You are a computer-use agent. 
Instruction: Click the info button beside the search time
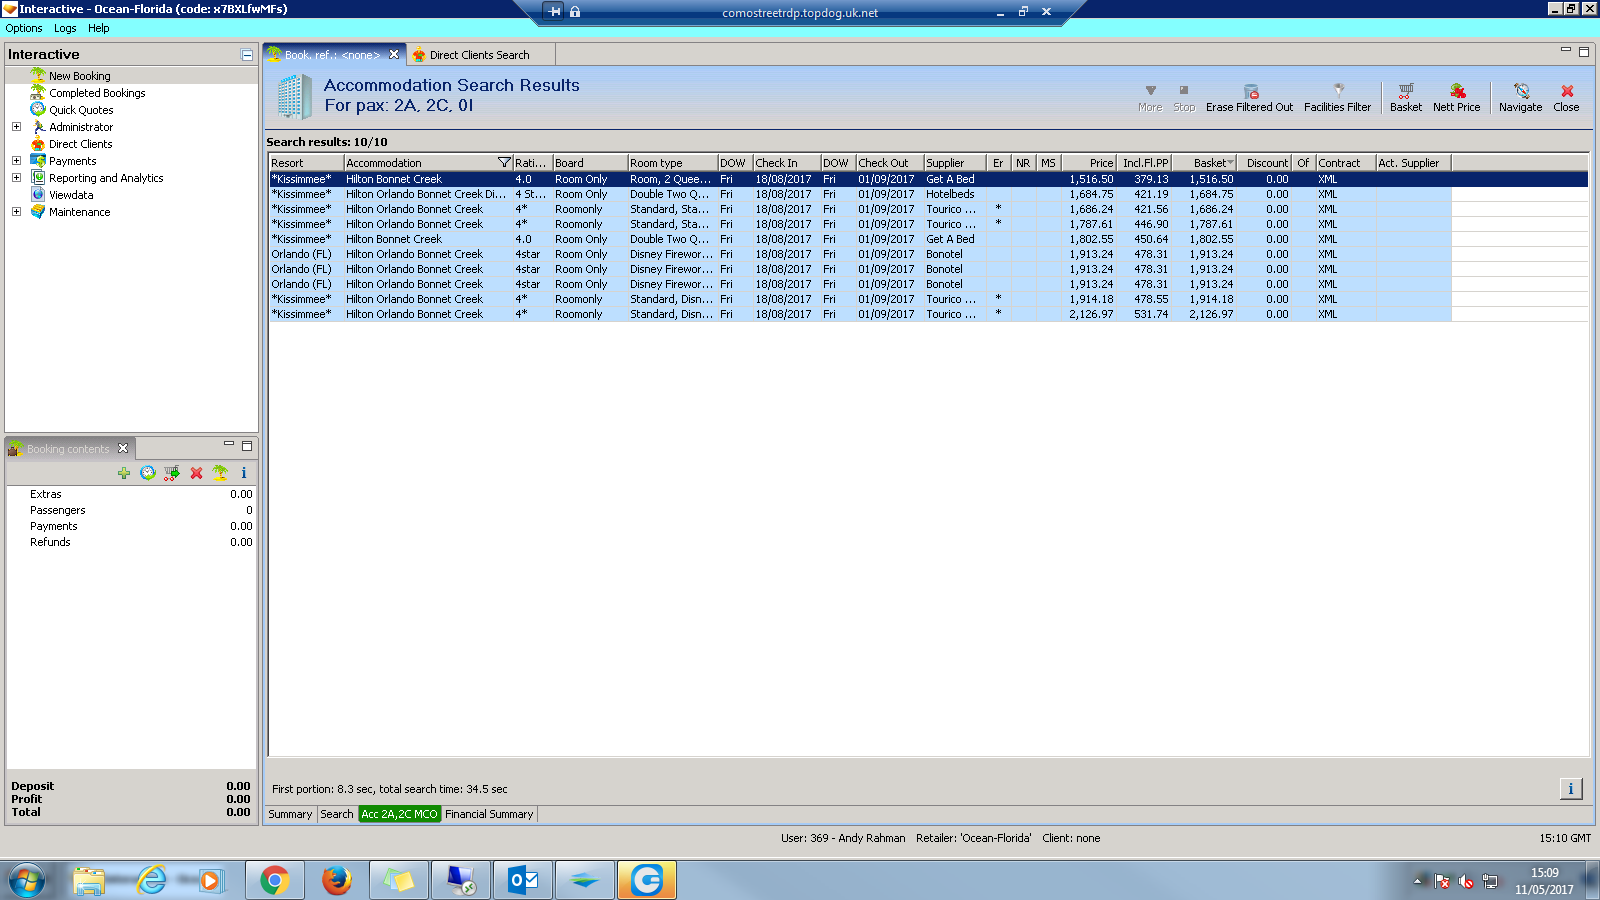coord(1570,789)
